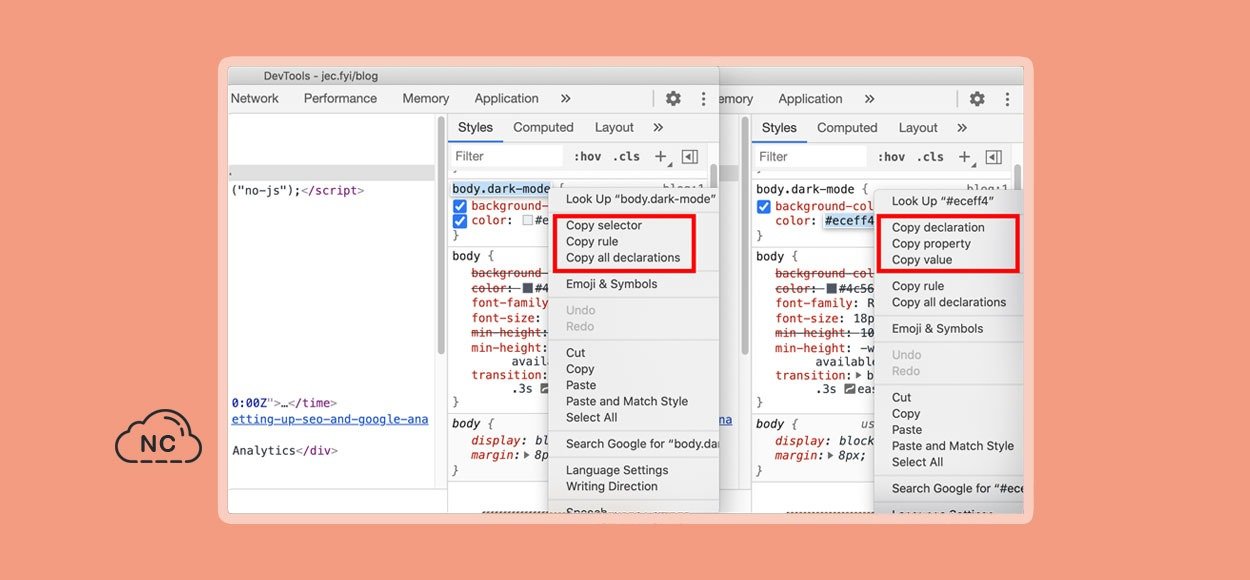Open Application tab in left window
This screenshot has height=580, width=1250.
(506, 98)
